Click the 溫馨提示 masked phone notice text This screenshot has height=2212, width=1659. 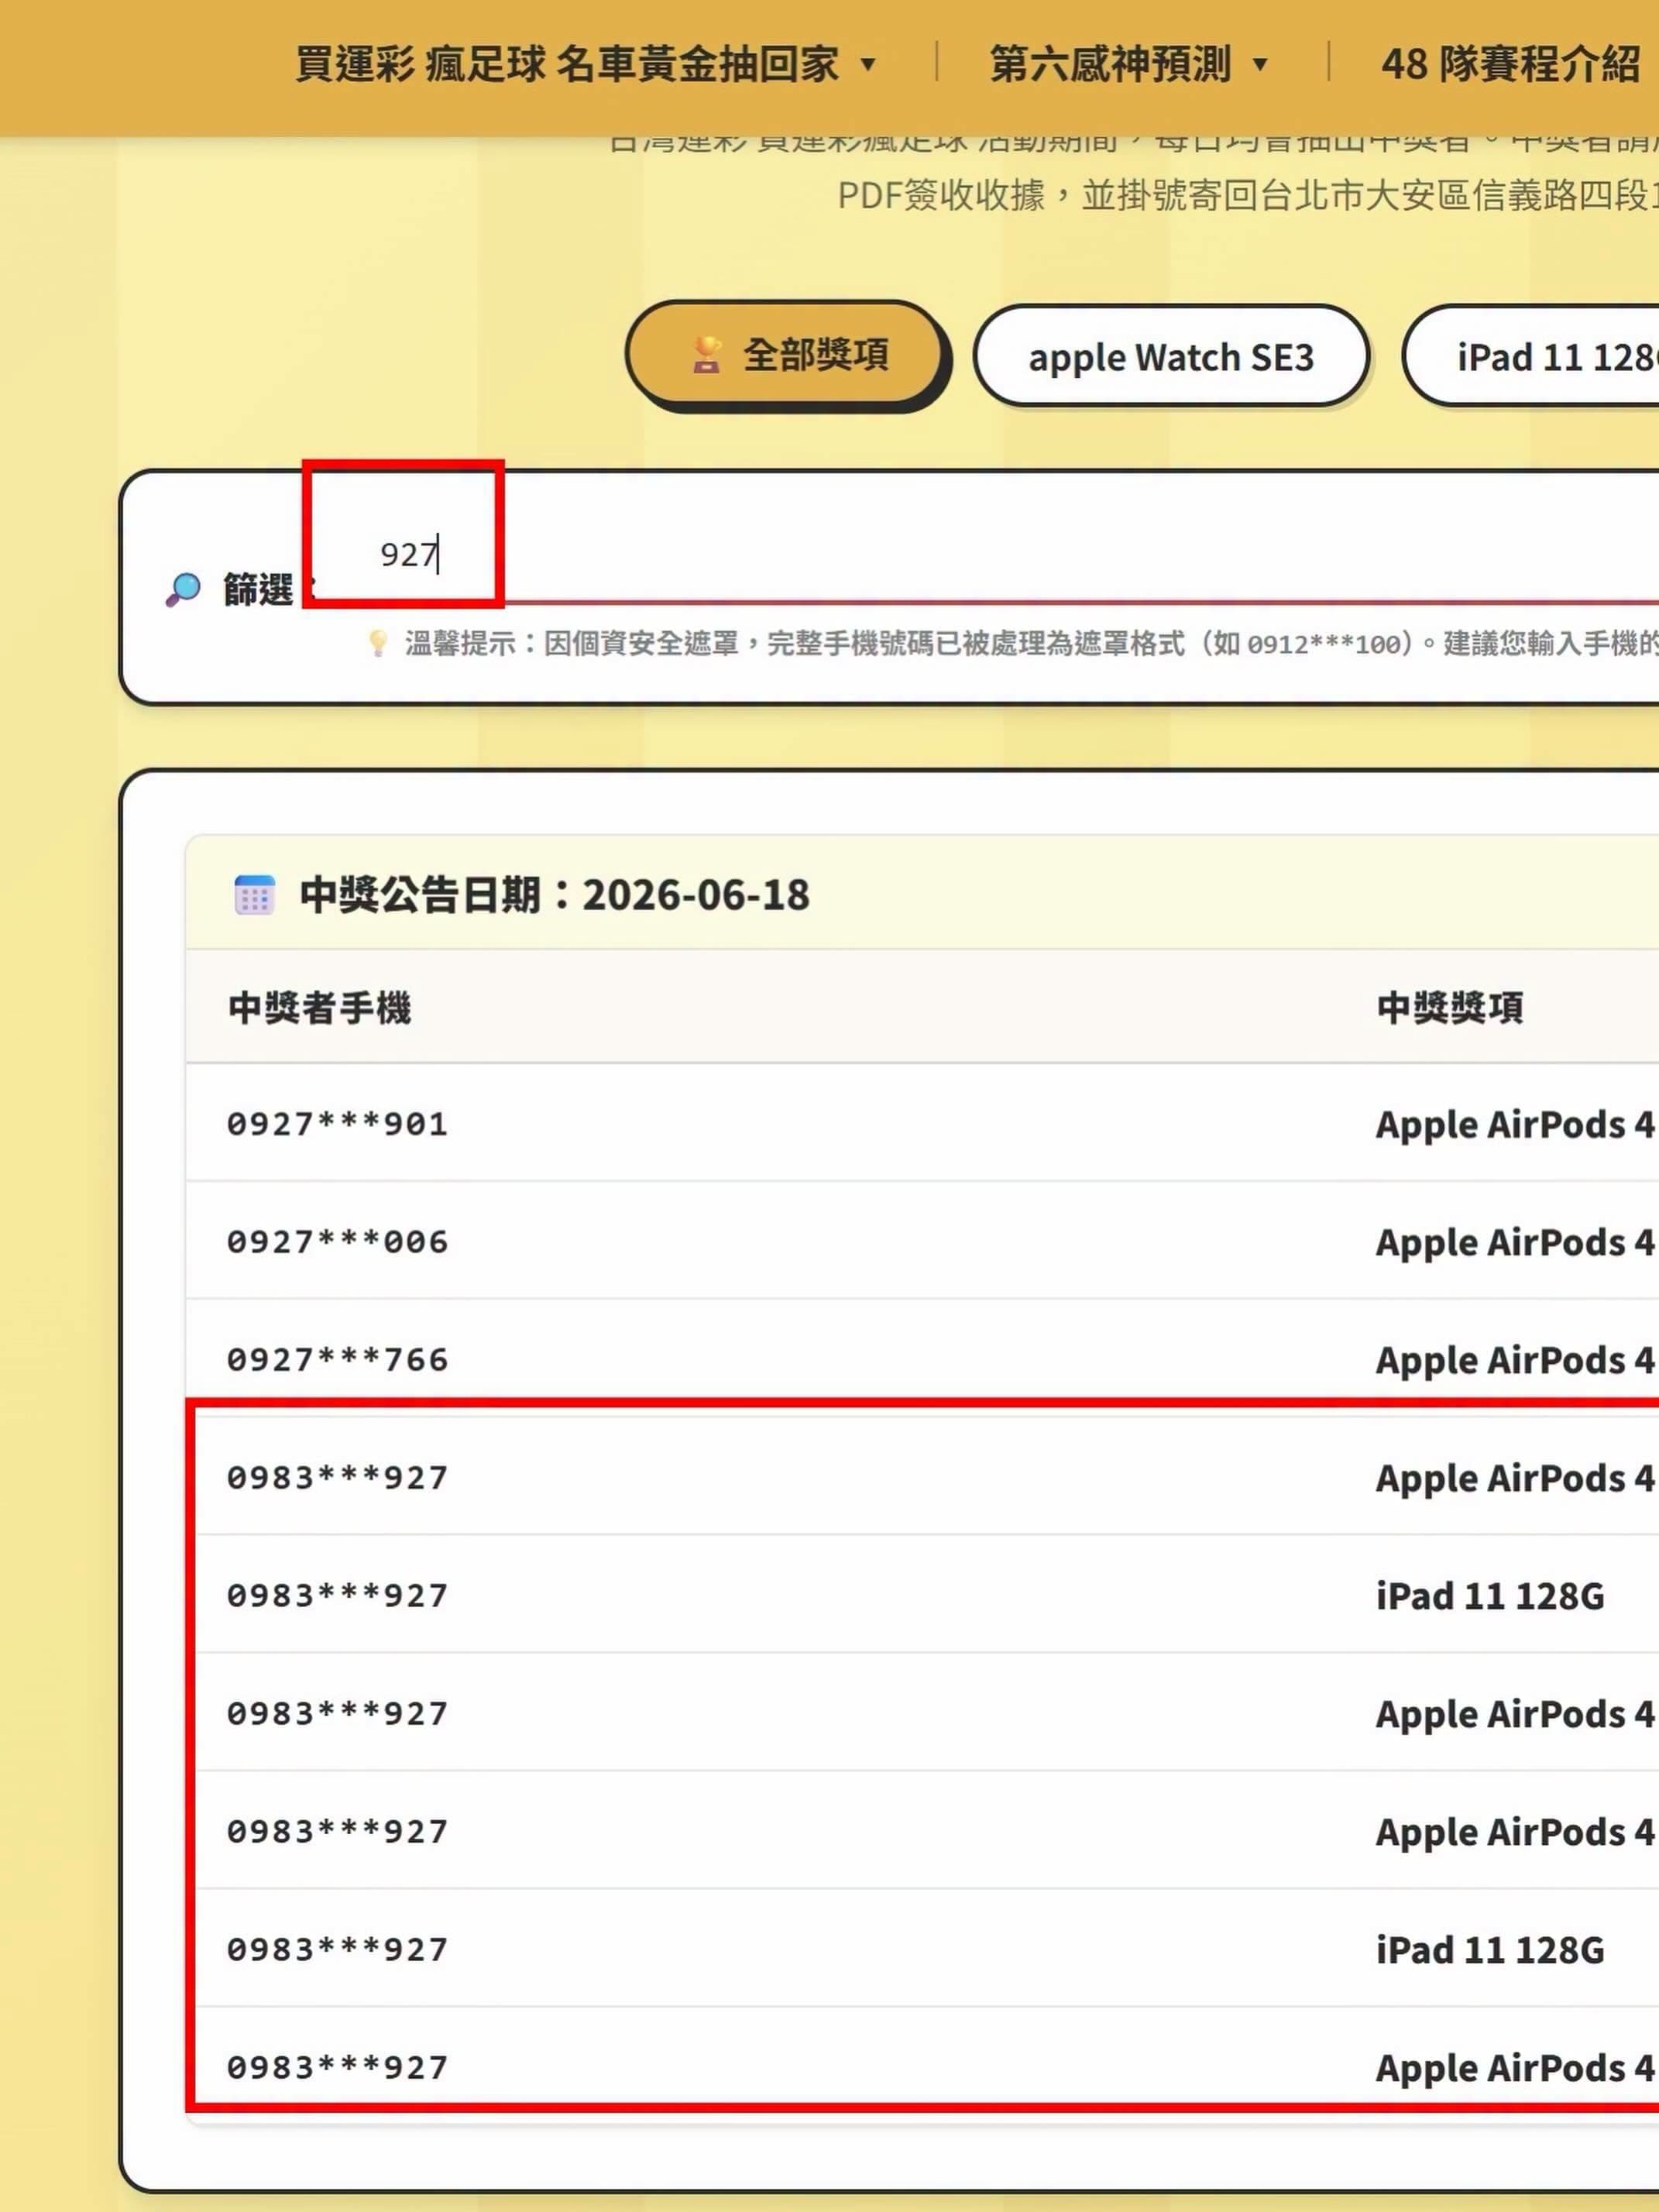click(1031, 643)
